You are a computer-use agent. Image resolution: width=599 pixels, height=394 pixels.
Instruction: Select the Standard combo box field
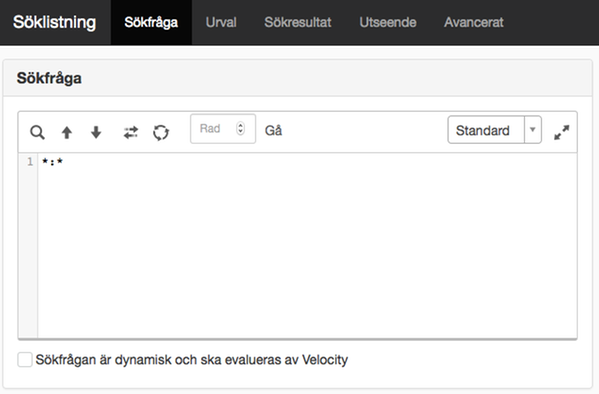click(494, 130)
